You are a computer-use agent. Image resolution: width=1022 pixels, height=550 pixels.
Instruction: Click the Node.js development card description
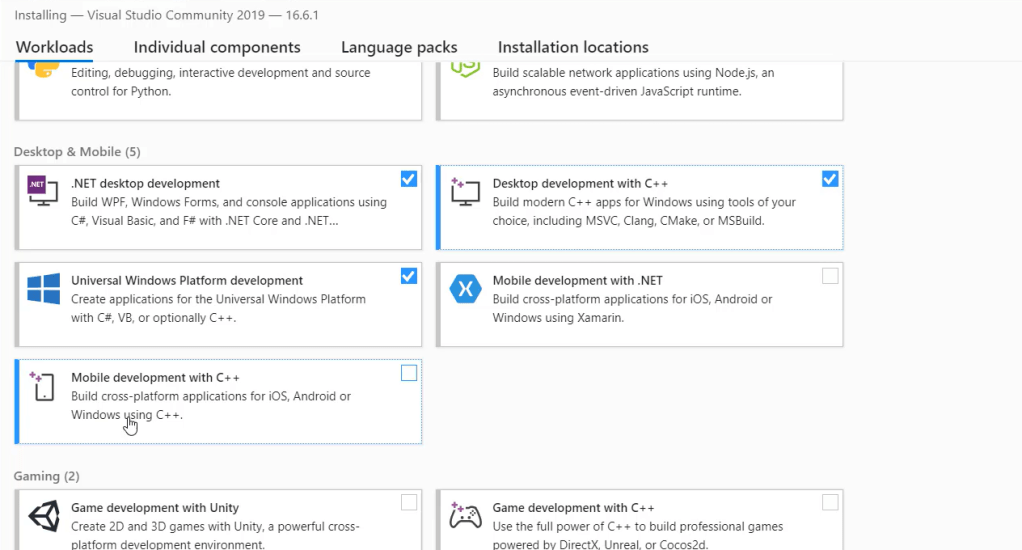point(634,82)
